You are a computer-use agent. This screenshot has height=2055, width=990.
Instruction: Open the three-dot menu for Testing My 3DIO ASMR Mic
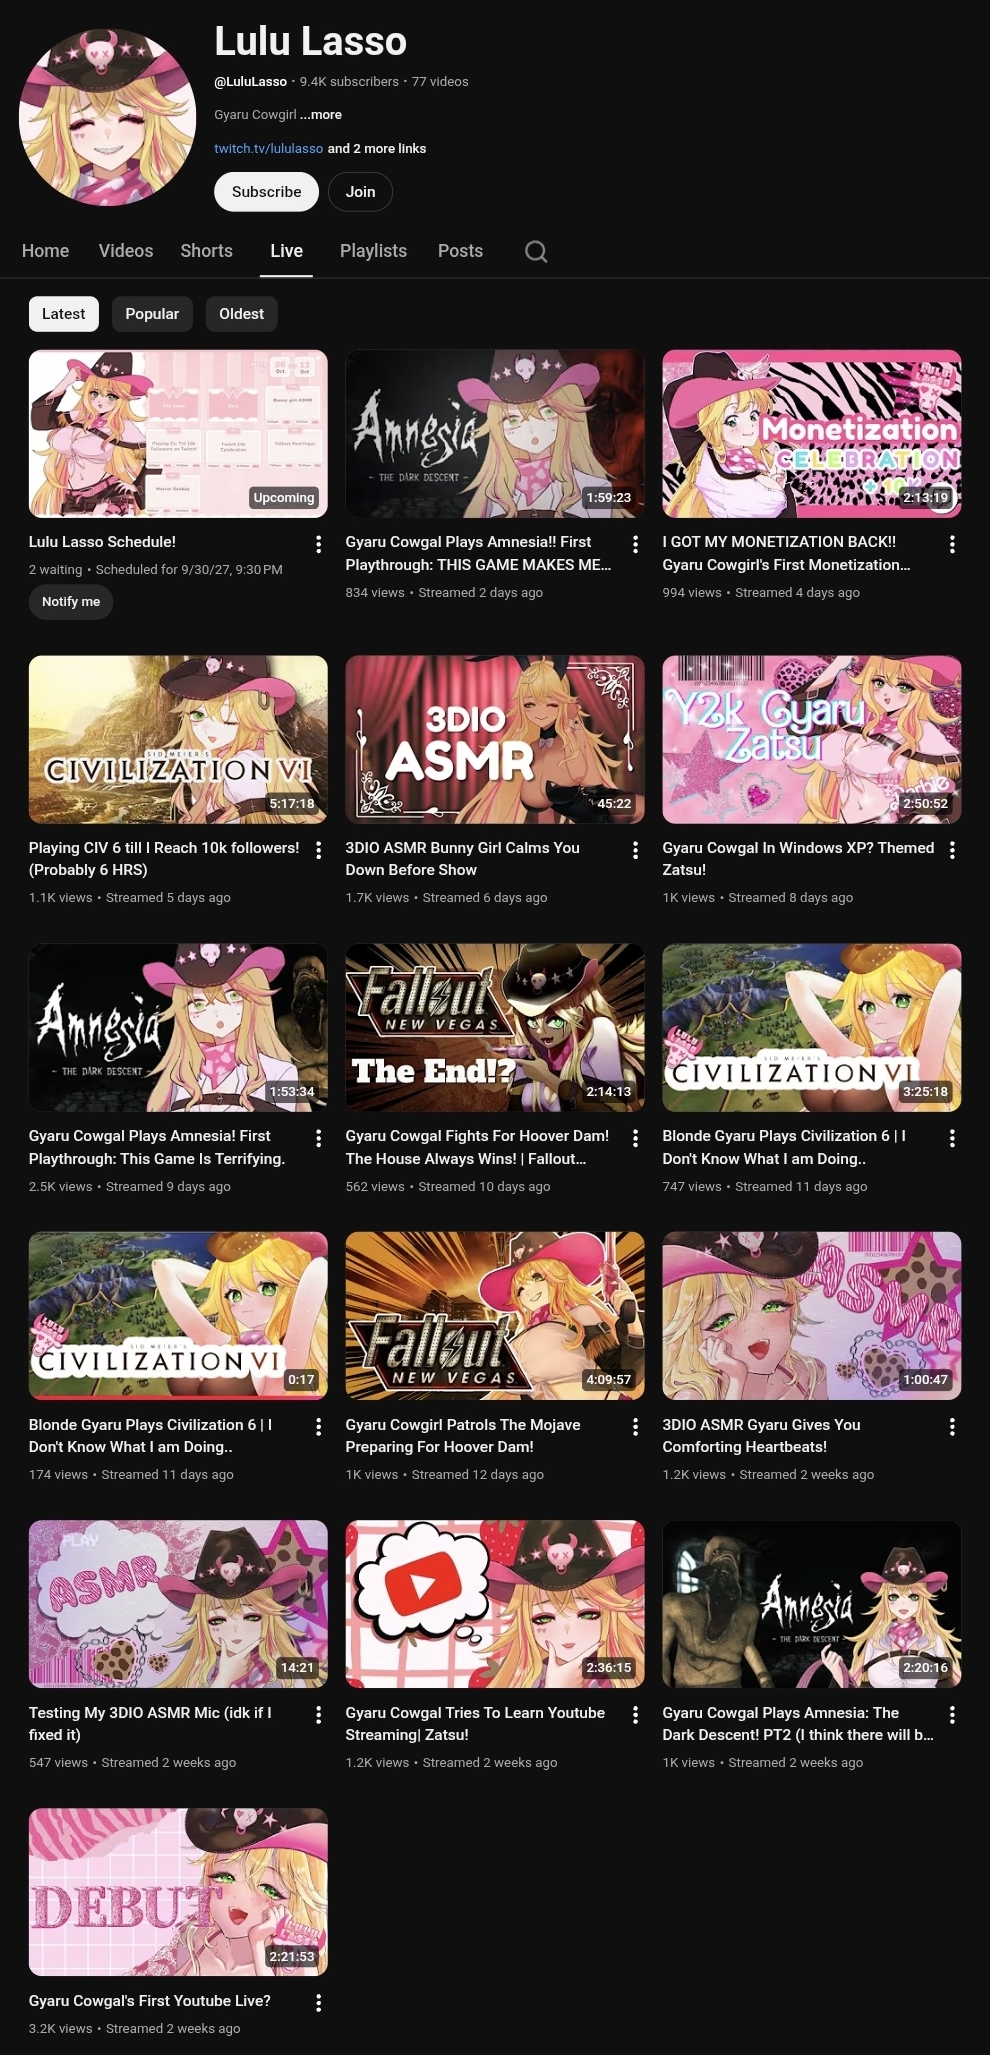coord(318,1715)
